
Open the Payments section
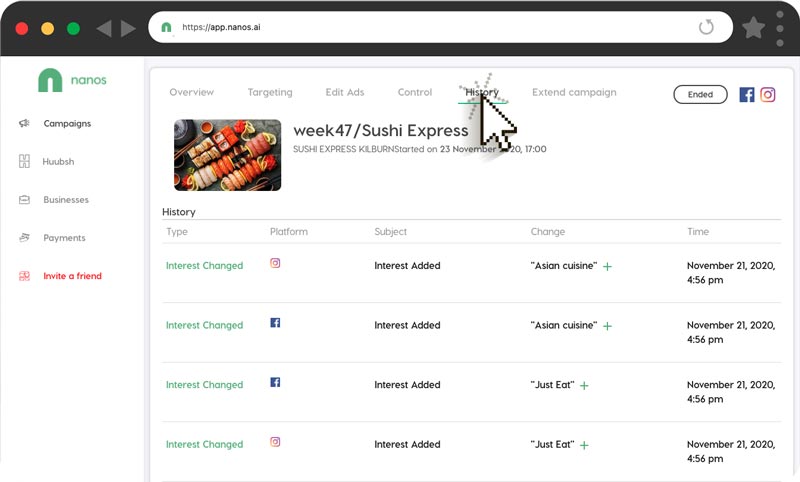coord(64,238)
